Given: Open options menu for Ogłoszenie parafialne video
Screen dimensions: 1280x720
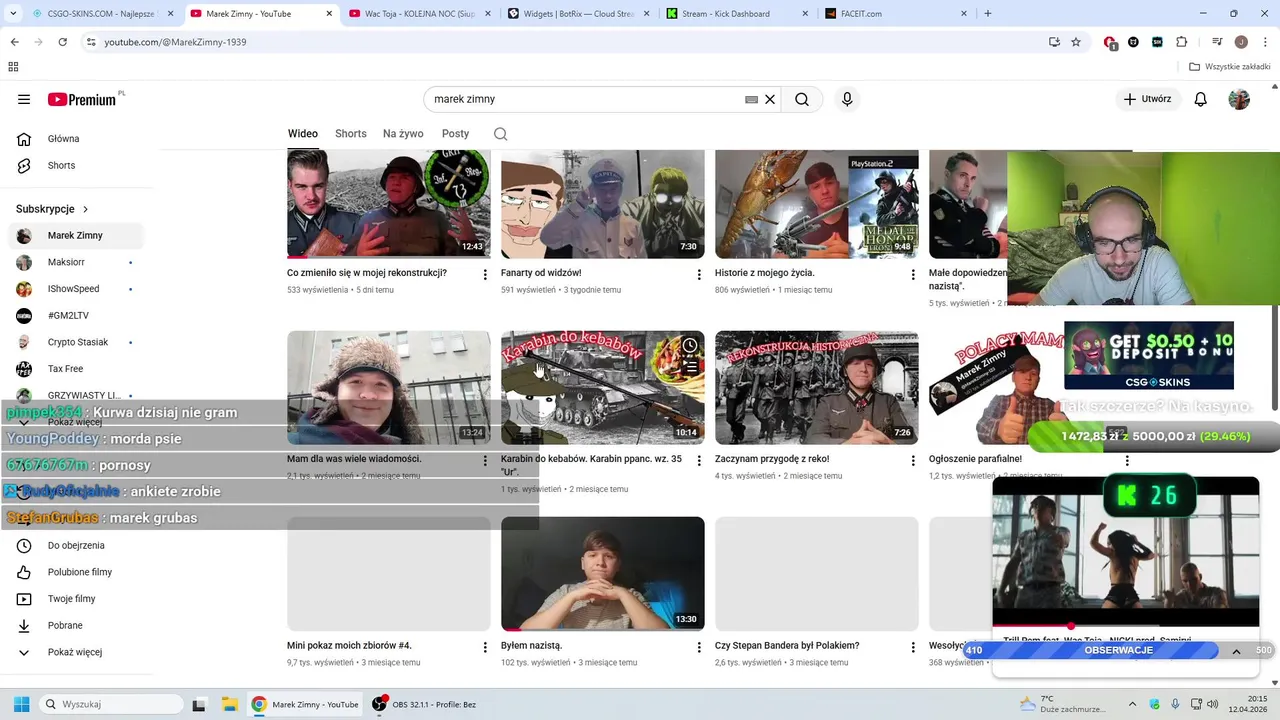Looking at the screenshot, I should (x=1127, y=460).
